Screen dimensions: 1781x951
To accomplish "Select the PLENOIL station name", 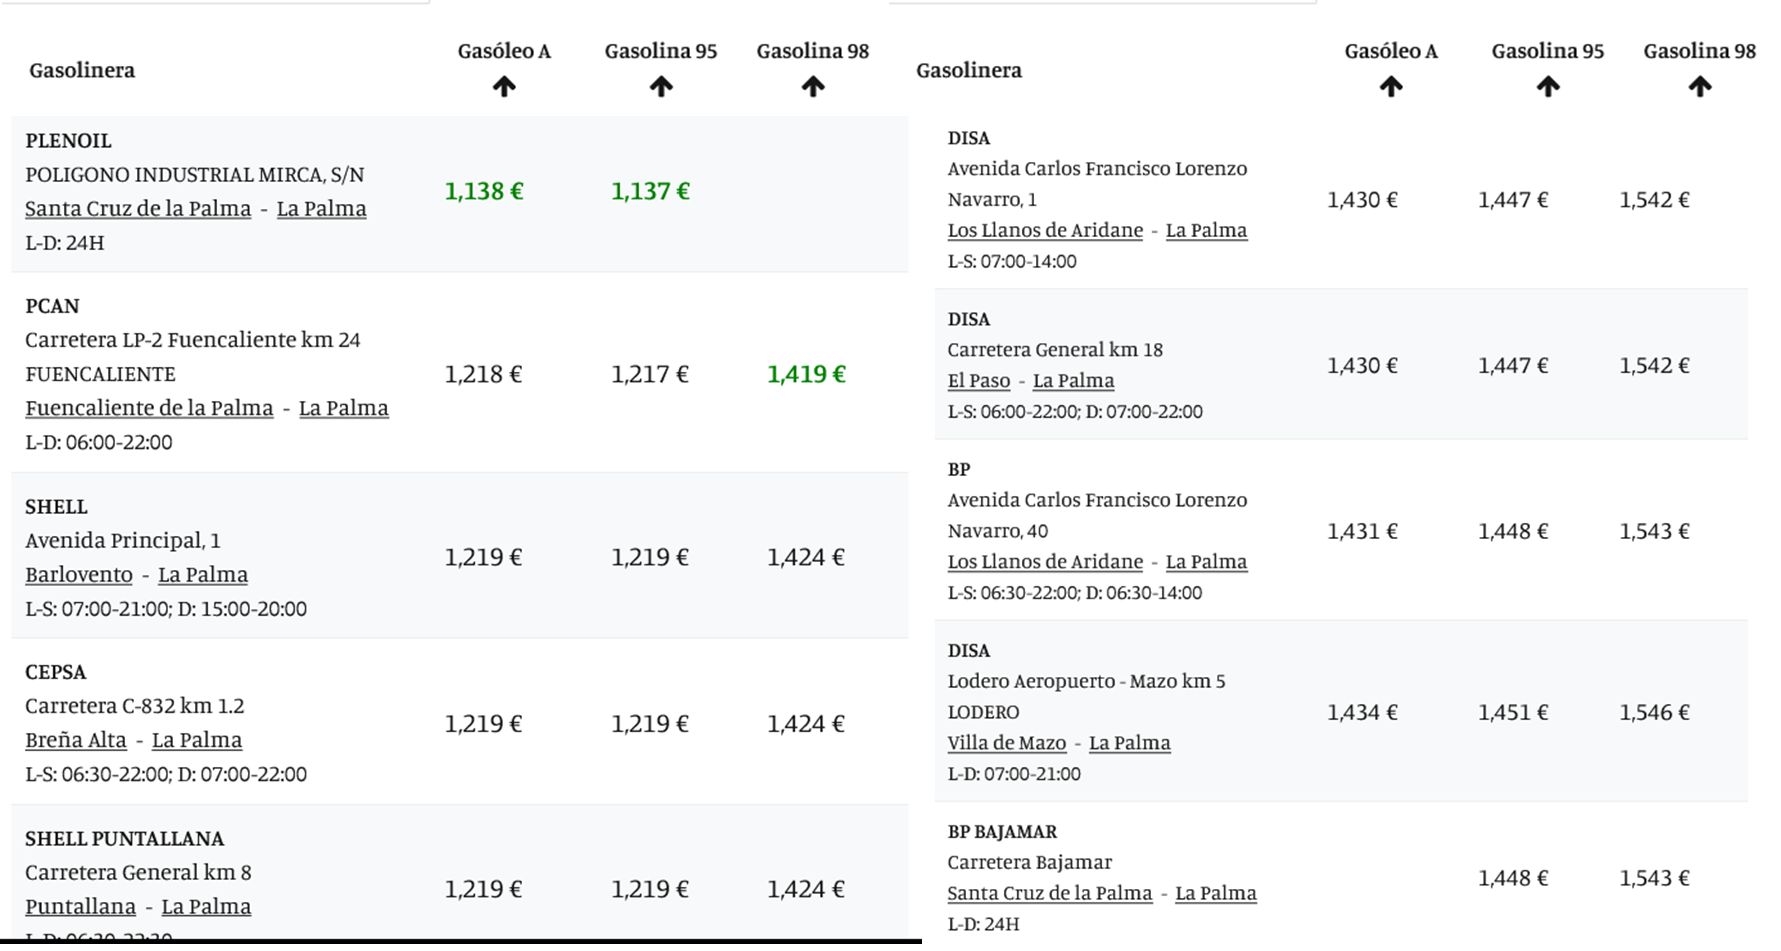I will (68, 141).
